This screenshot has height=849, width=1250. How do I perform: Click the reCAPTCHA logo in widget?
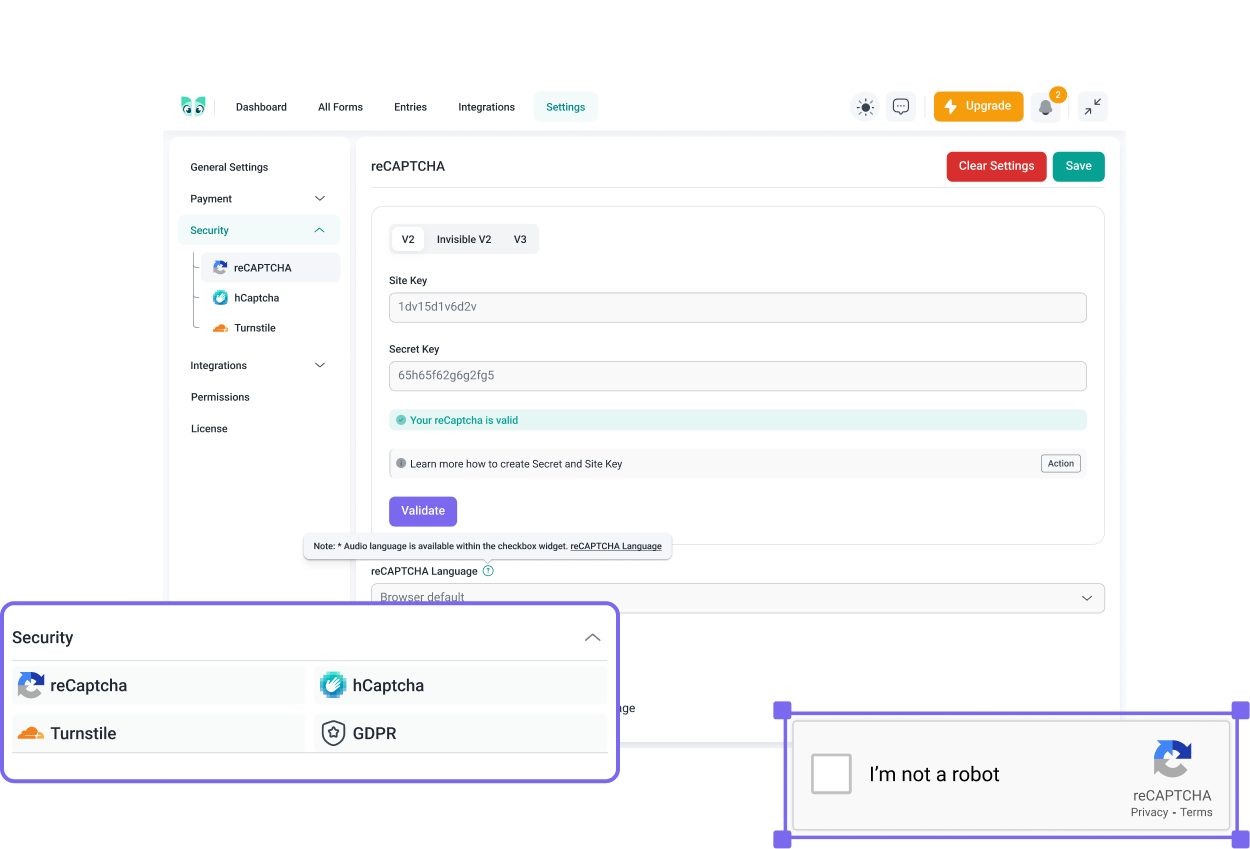[1172, 759]
